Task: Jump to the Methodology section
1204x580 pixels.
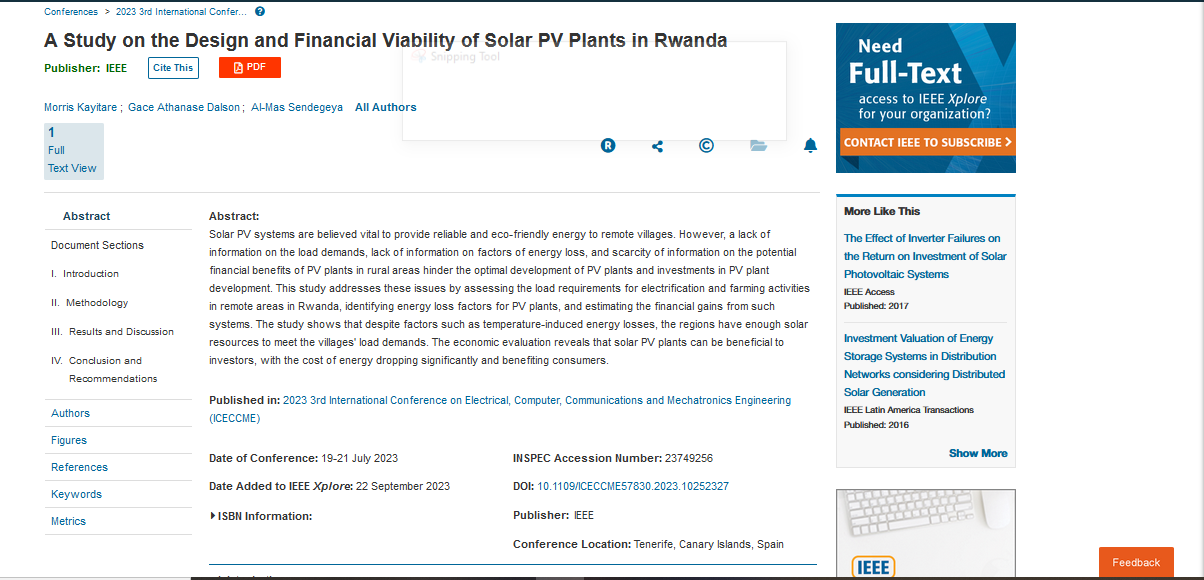Action: pos(96,303)
